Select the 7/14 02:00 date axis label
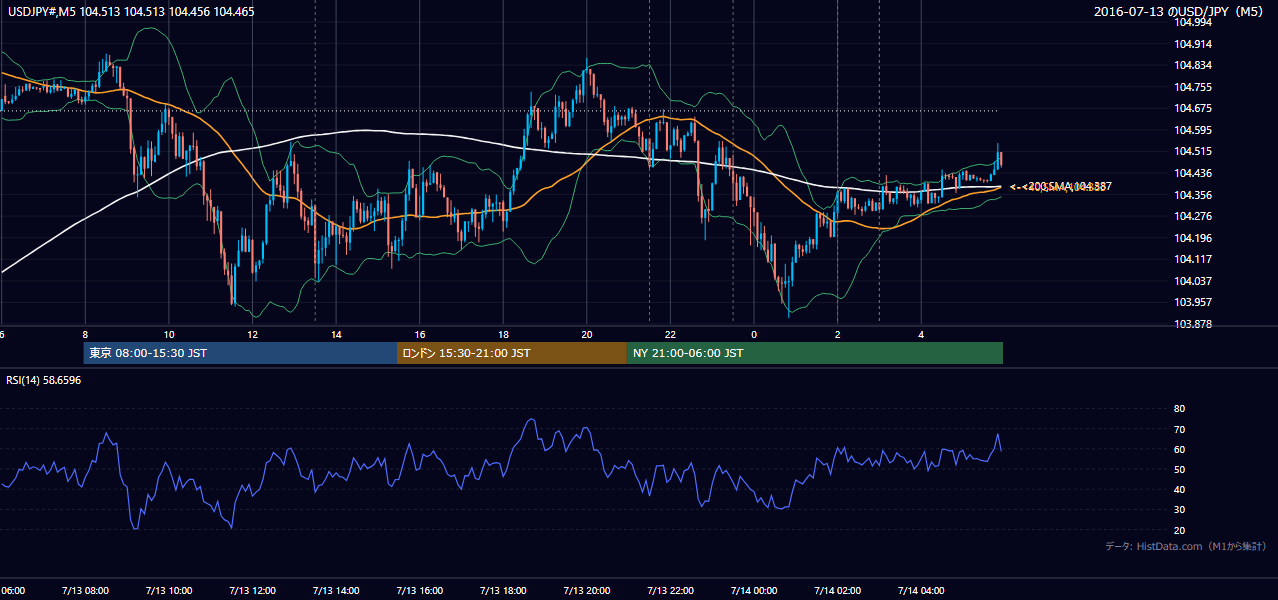The height and width of the screenshot is (600, 1278). click(x=837, y=591)
